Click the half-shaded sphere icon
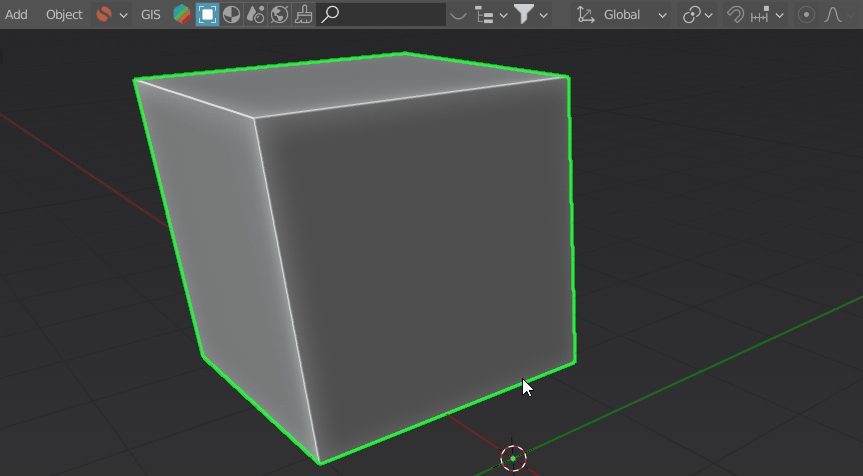Image resolution: width=863 pixels, height=476 pixels. 231,15
